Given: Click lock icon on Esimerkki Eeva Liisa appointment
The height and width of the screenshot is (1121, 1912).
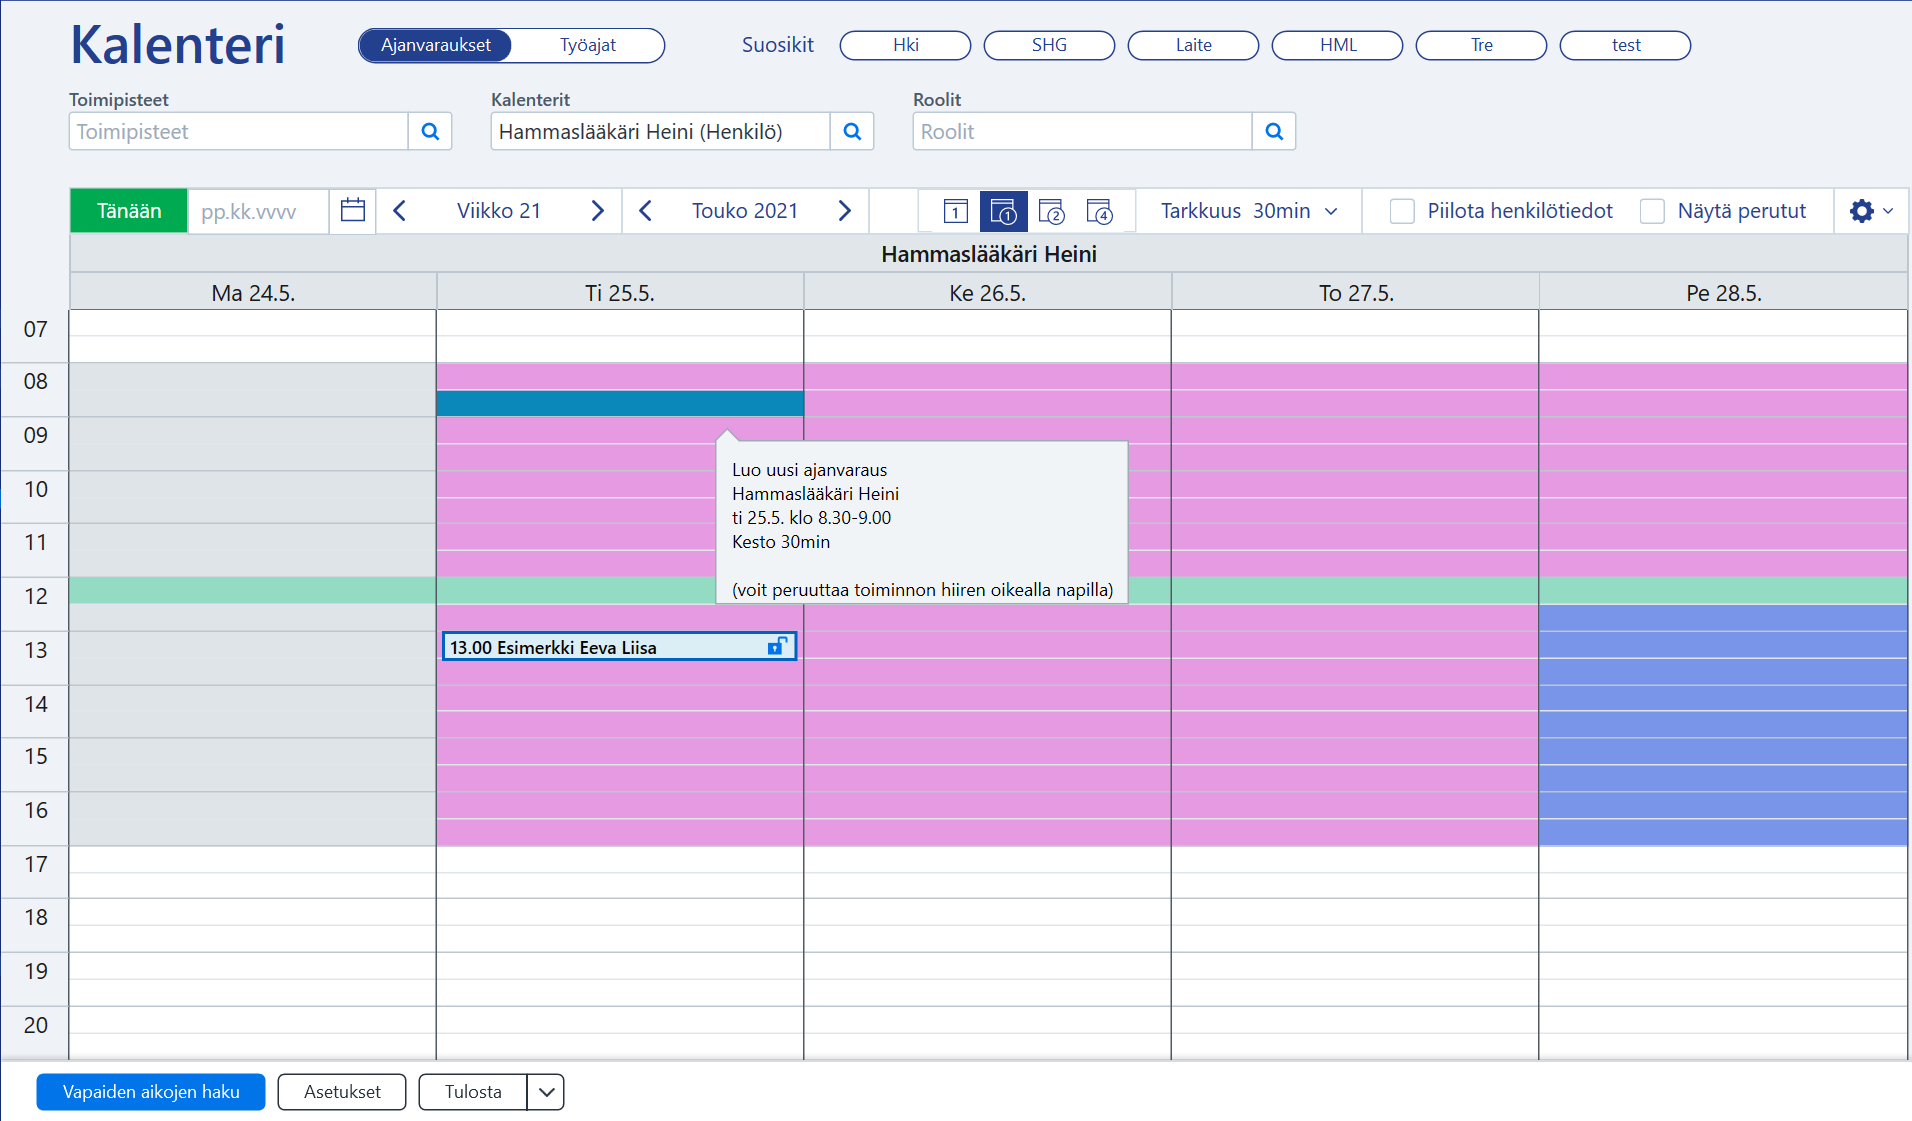Looking at the screenshot, I should tap(776, 647).
